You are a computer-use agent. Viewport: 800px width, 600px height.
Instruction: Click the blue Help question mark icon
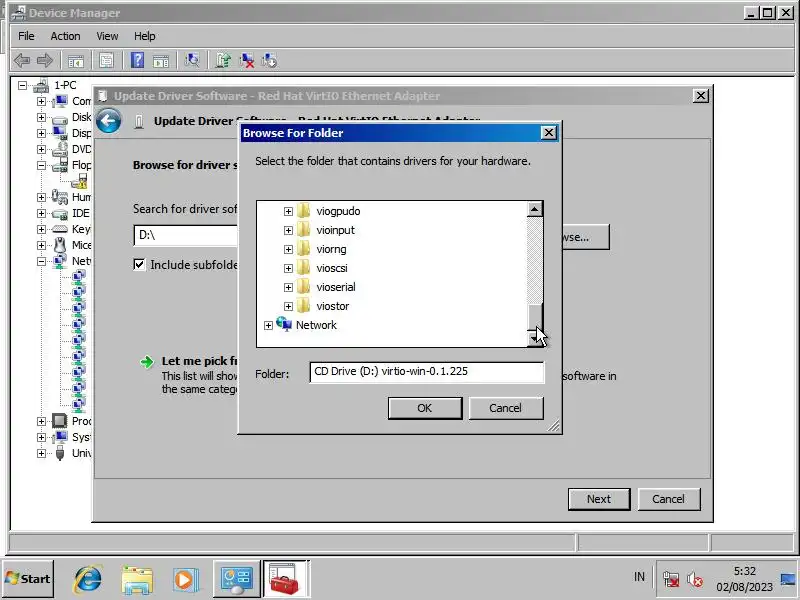[x=137, y=61]
